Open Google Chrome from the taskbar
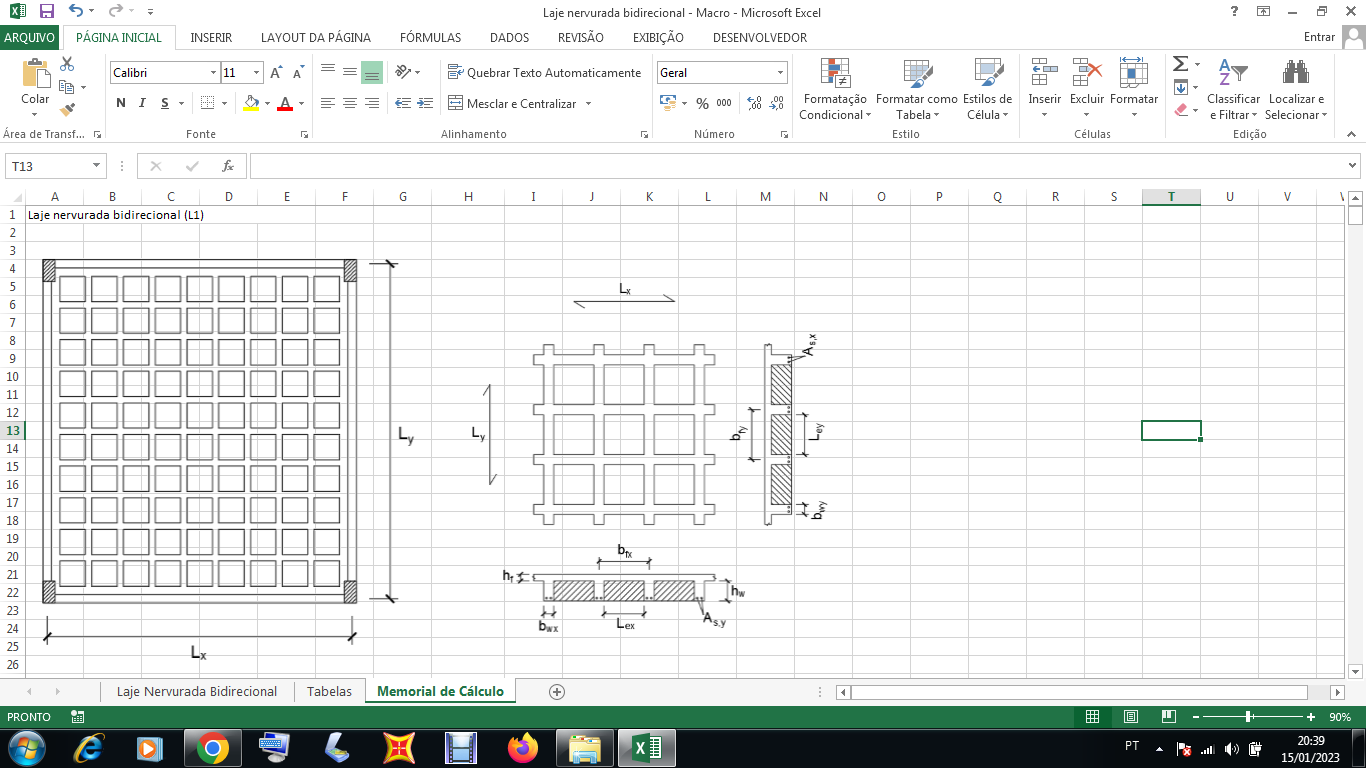This screenshot has height=768, width=1366. click(212, 748)
